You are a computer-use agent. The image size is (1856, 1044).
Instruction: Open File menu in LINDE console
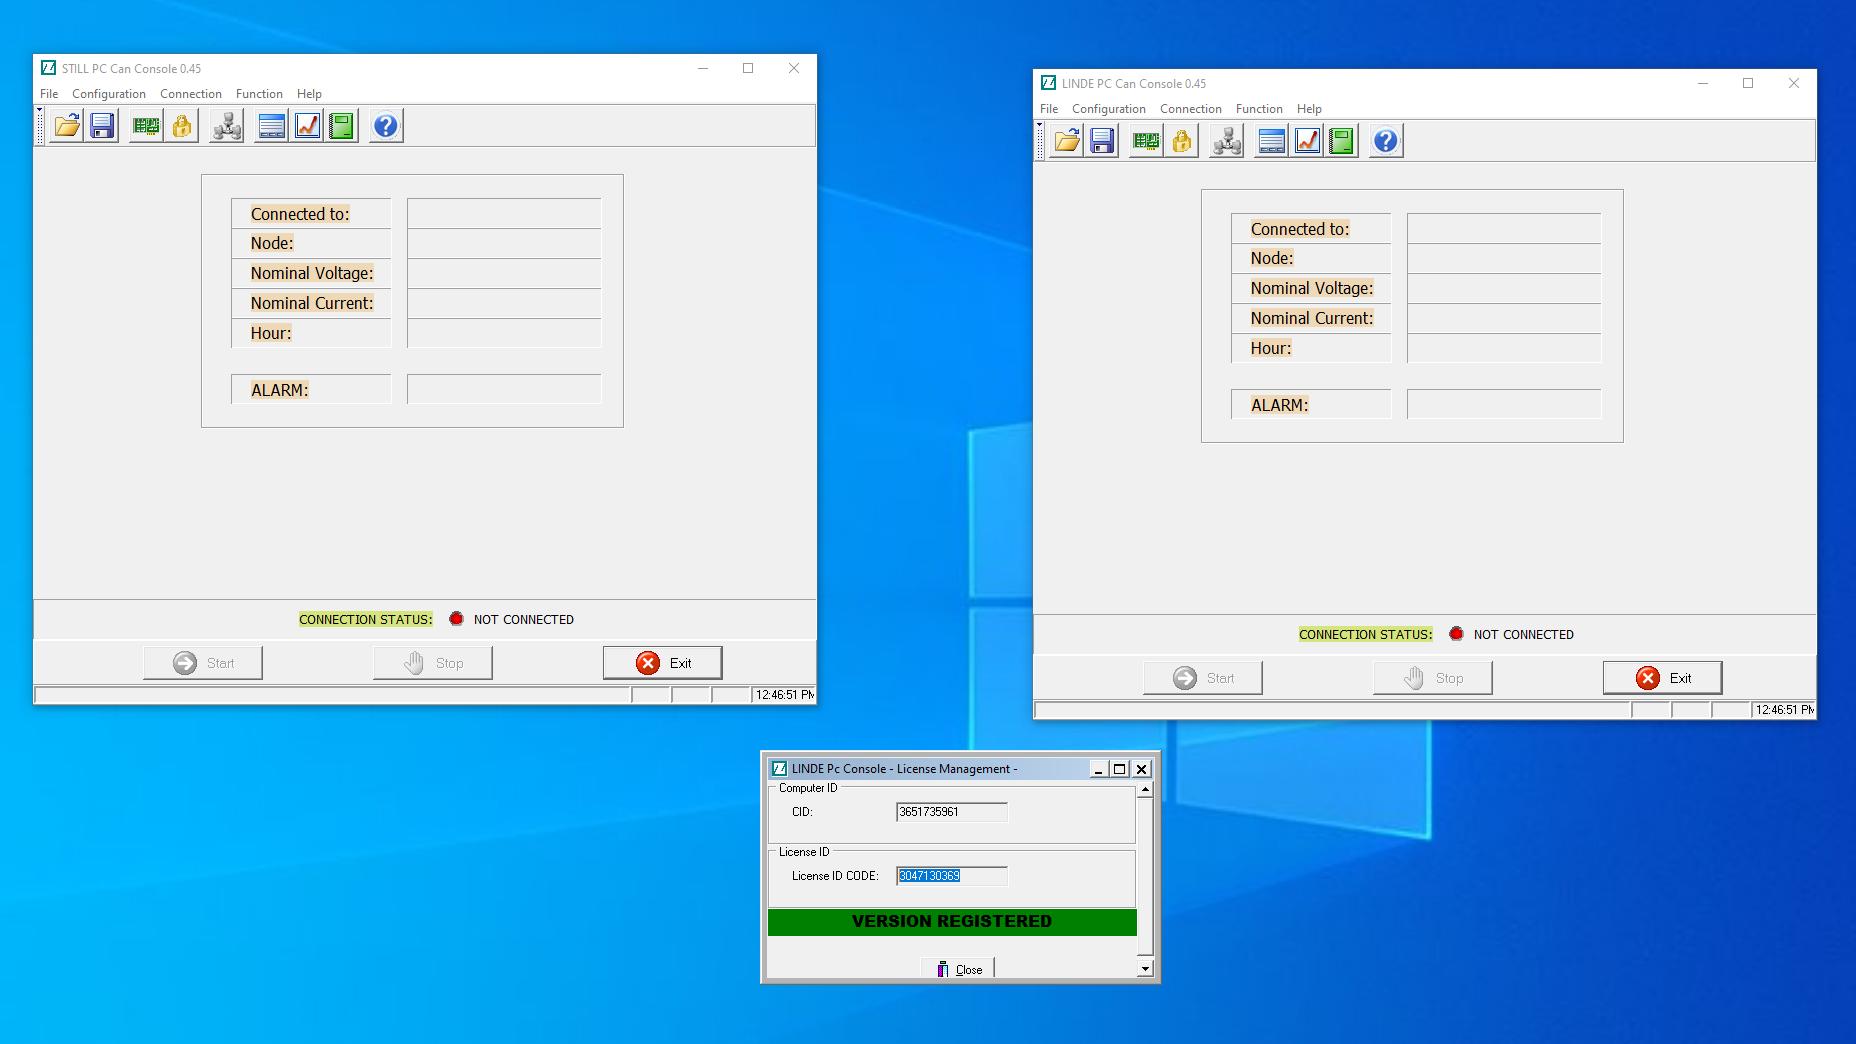click(1049, 109)
